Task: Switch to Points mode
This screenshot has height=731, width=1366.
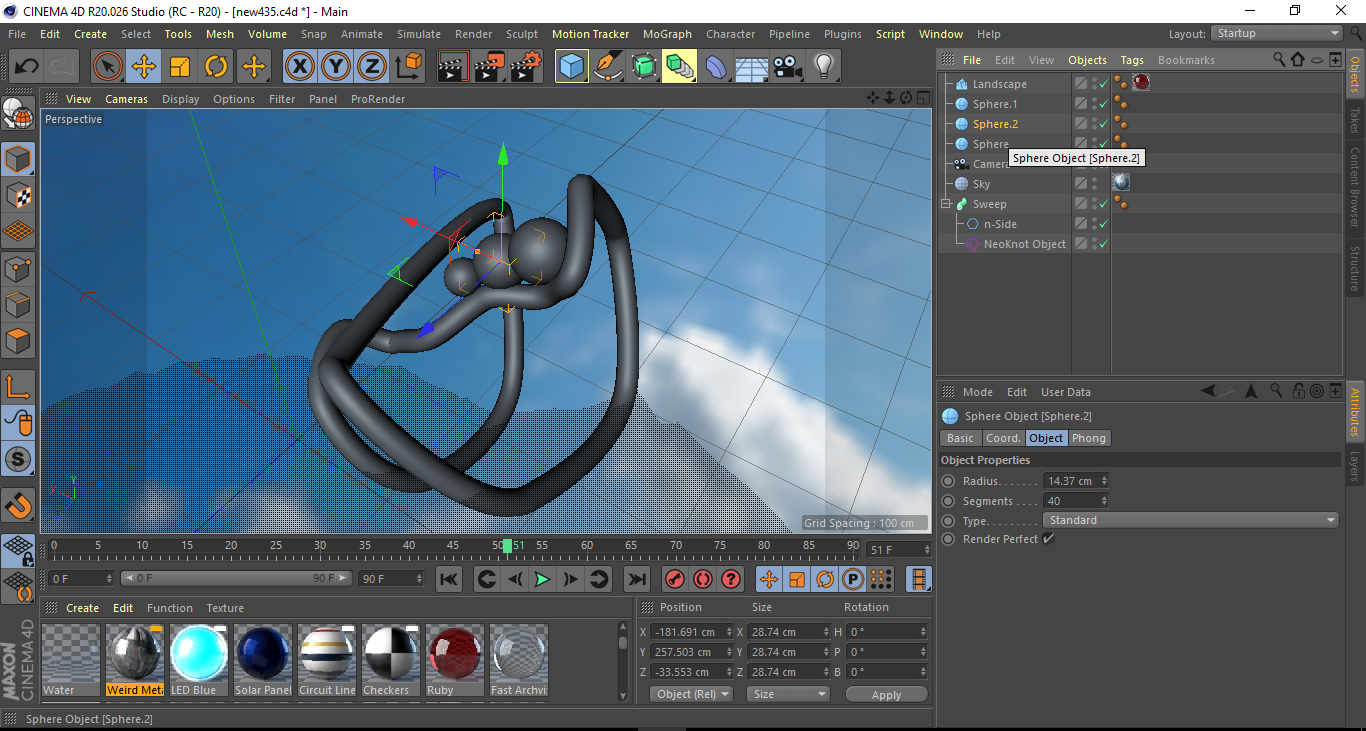Action: [18, 268]
